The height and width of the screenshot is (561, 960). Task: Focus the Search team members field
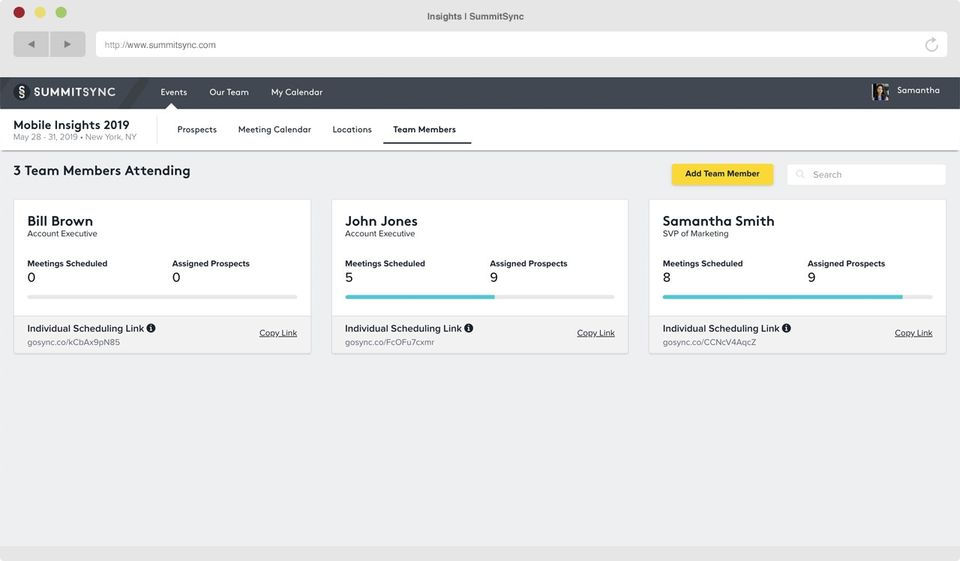coord(866,175)
